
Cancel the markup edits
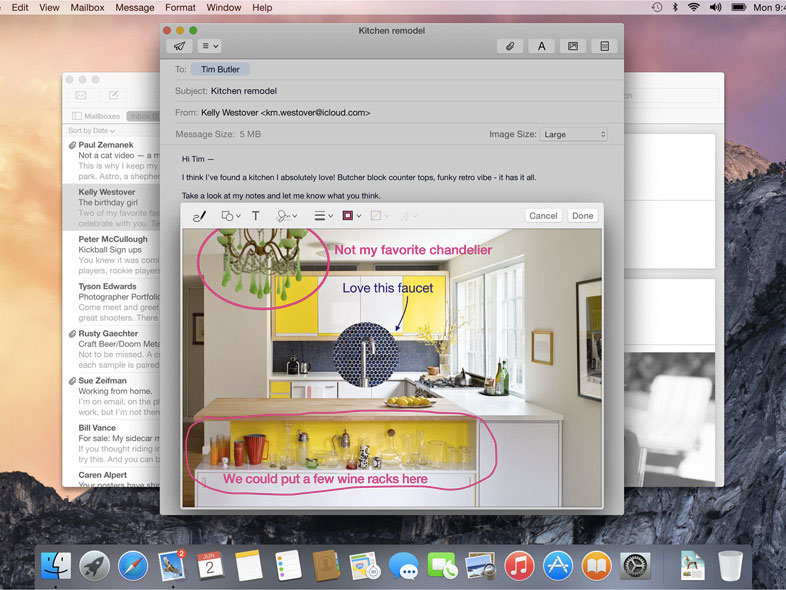(543, 216)
